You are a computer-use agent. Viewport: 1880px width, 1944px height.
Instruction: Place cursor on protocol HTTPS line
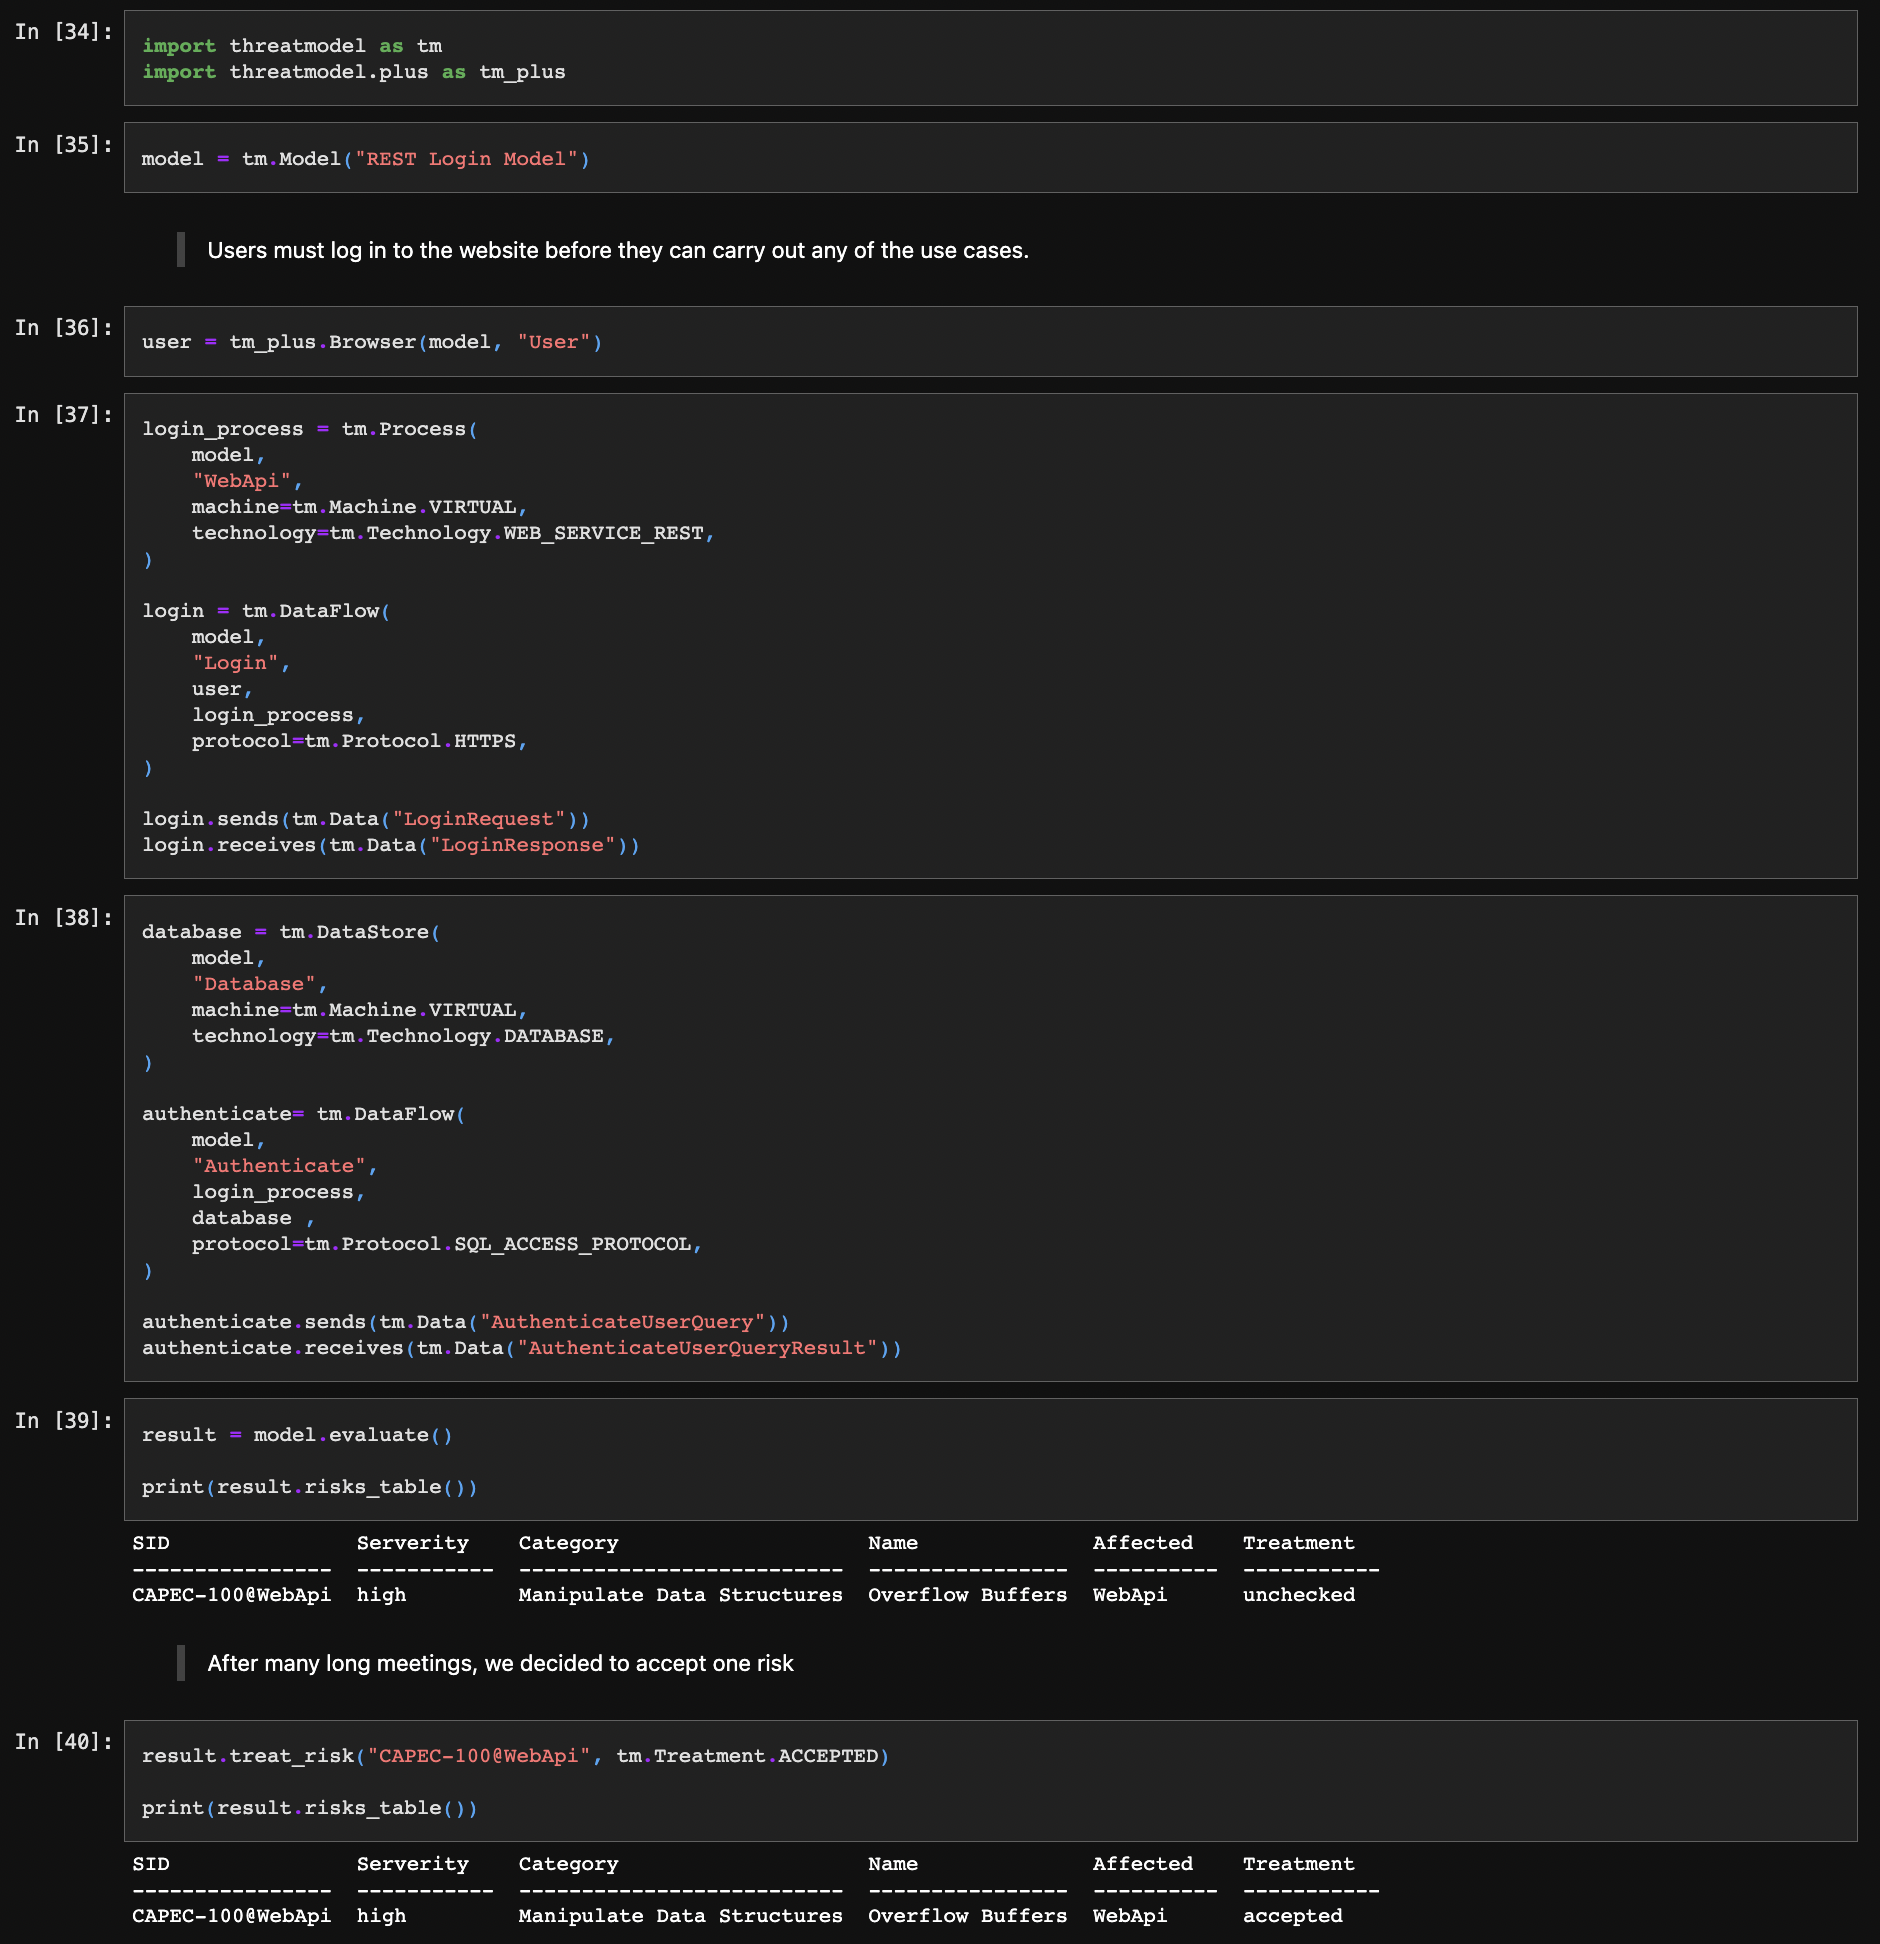tap(358, 741)
